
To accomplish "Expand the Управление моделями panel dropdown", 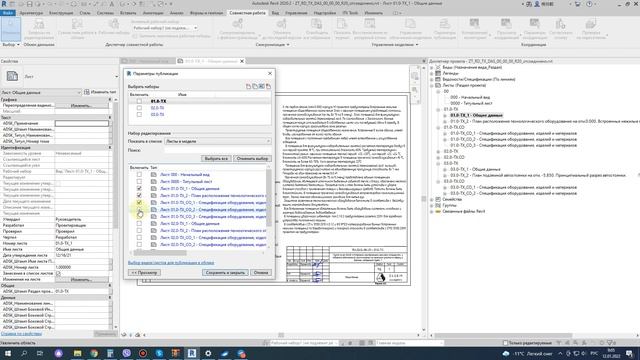I will pyautogui.click(x=395, y=44).
